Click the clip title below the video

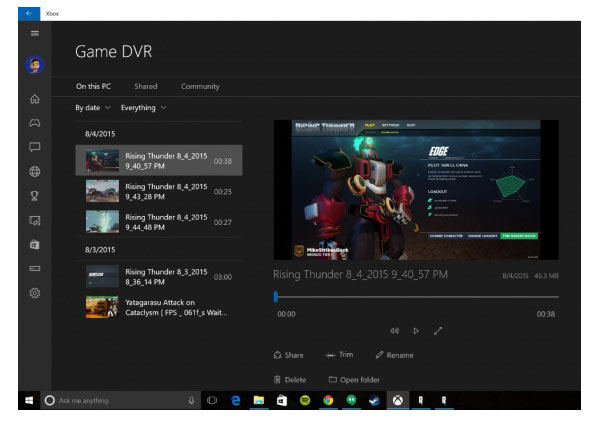click(x=360, y=274)
